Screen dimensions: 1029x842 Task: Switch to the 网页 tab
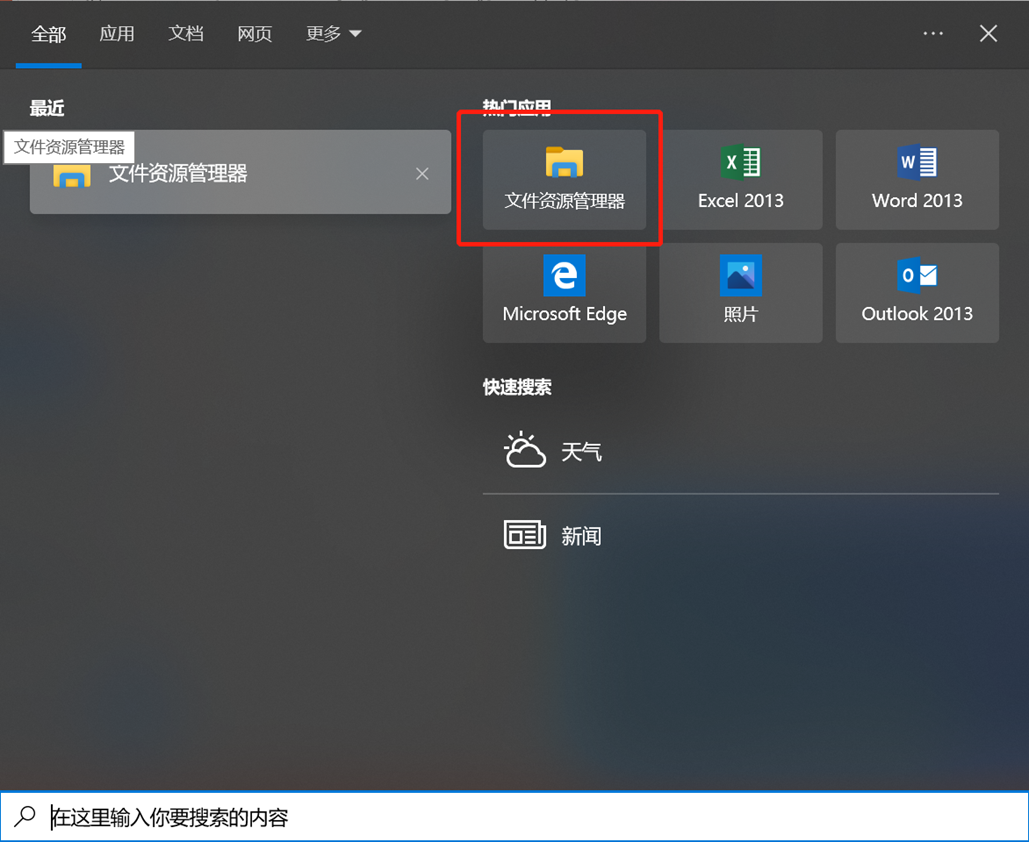[255, 33]
